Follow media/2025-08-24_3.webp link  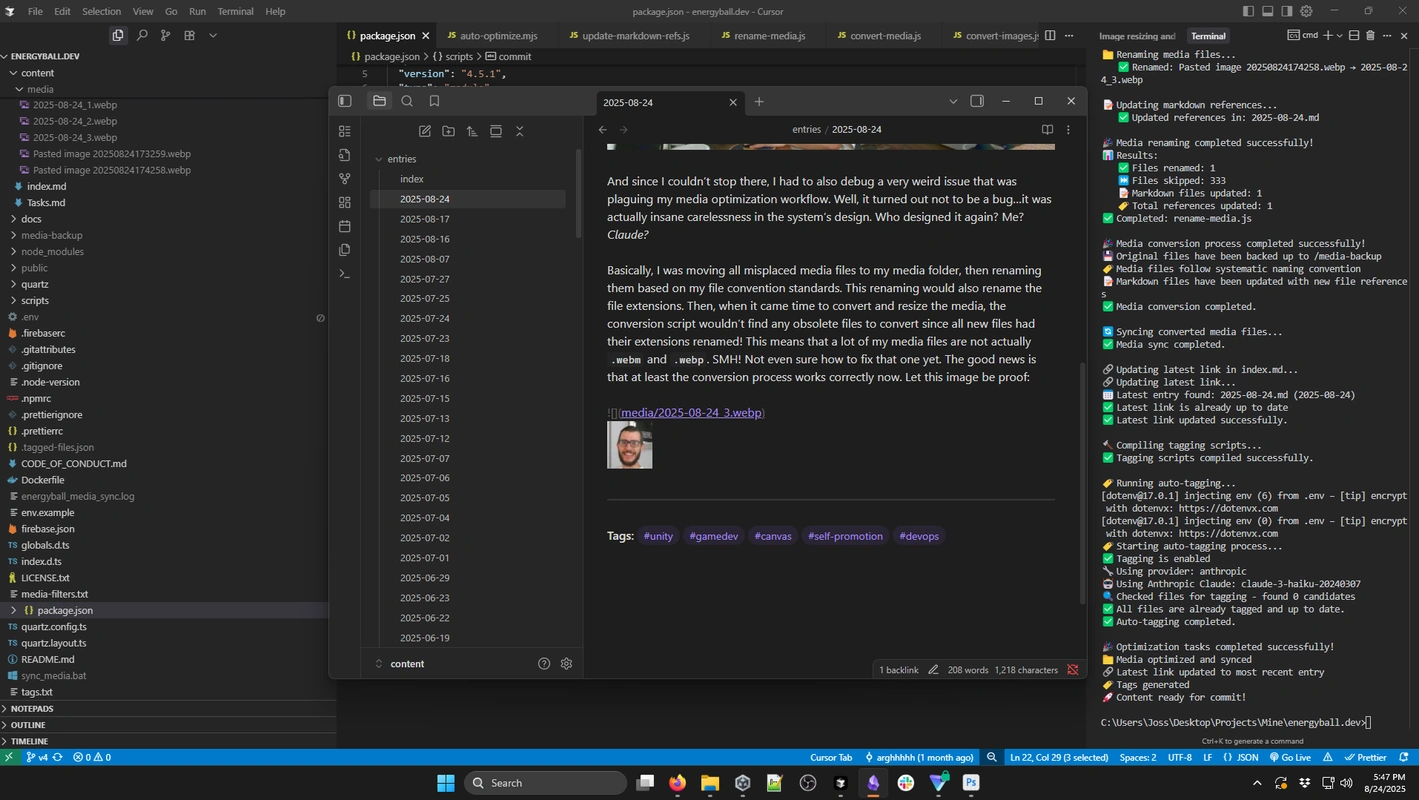691,413
